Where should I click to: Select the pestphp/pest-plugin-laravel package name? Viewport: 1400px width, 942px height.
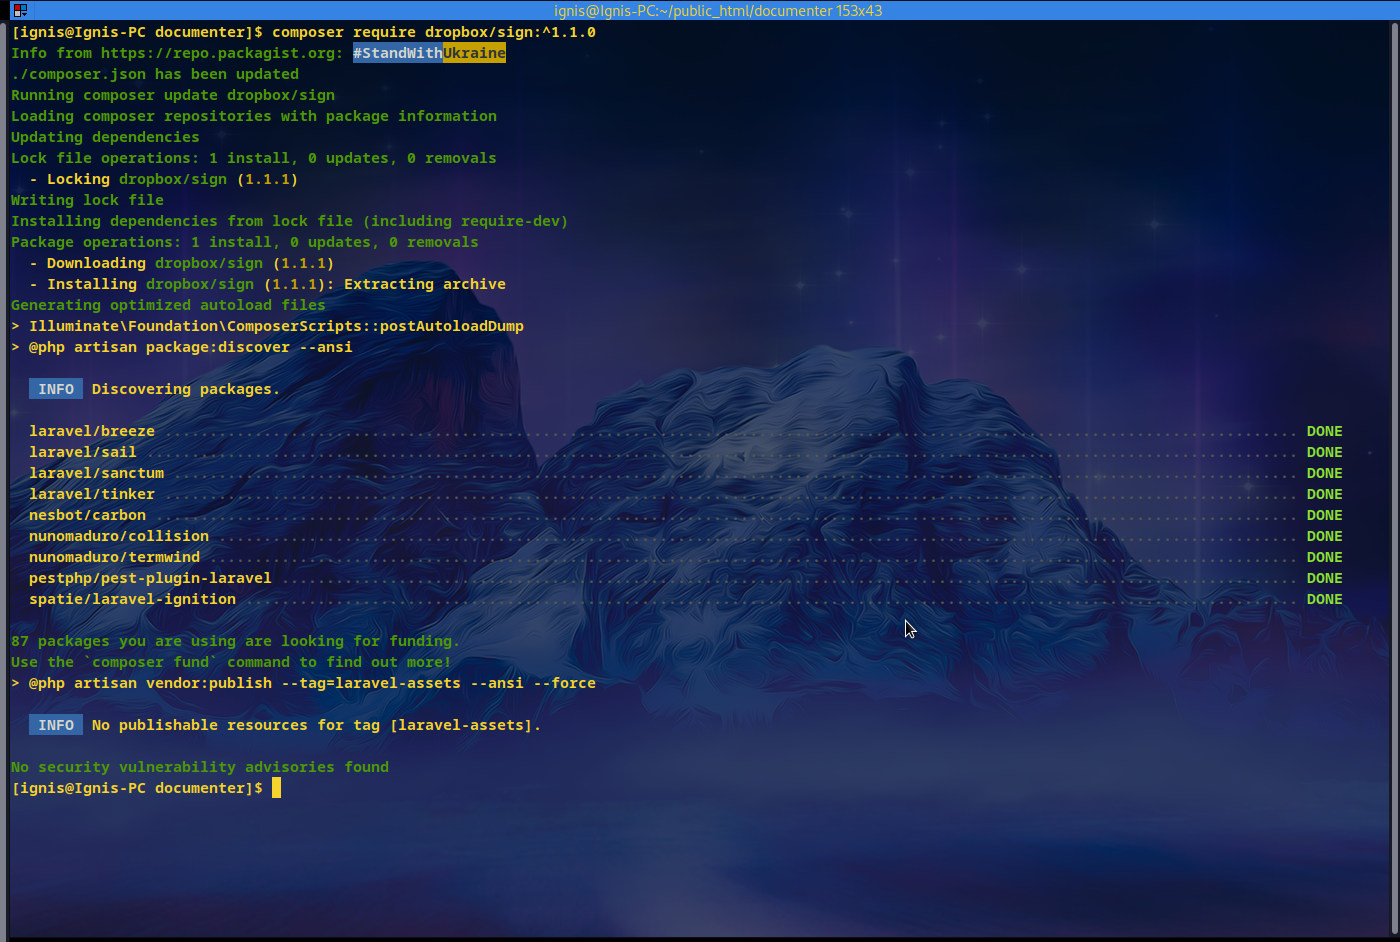click(x=150, y=578)
